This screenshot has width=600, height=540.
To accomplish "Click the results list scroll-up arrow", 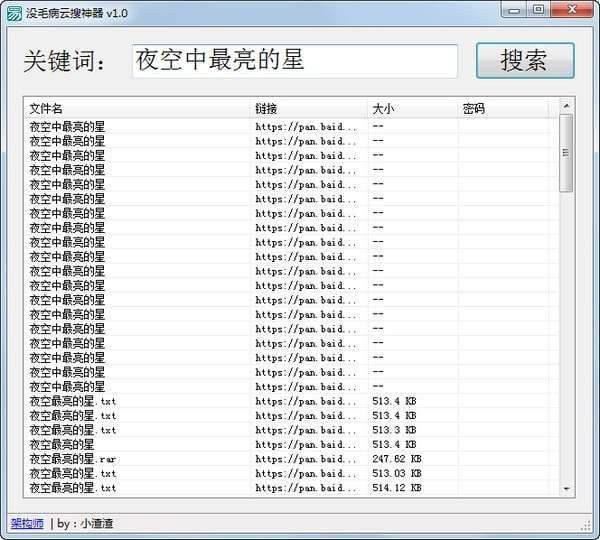I will click(x=566, y=106).
